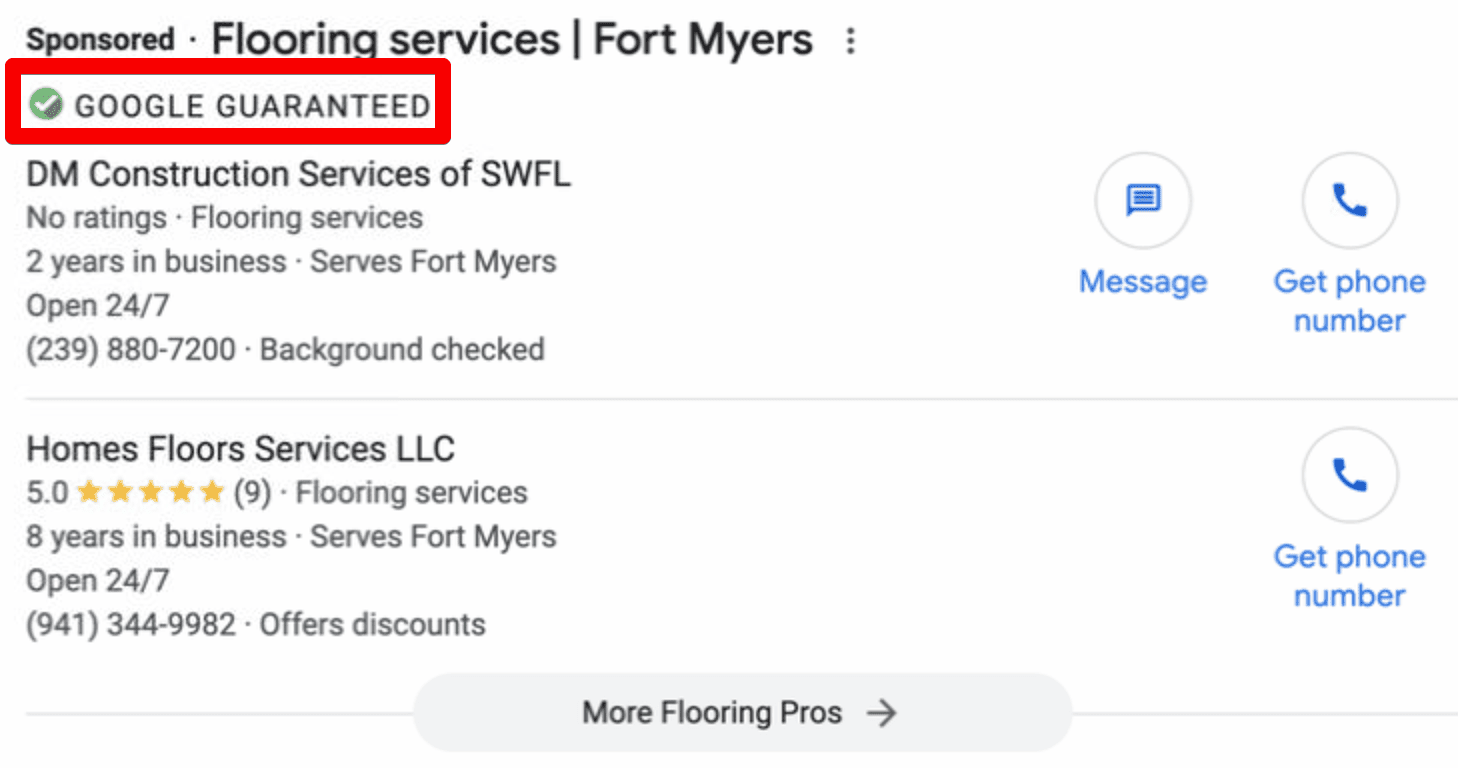1458x768 pixels.
Task: Click Get phone number for DM Construction
Action: [1349, 300]
